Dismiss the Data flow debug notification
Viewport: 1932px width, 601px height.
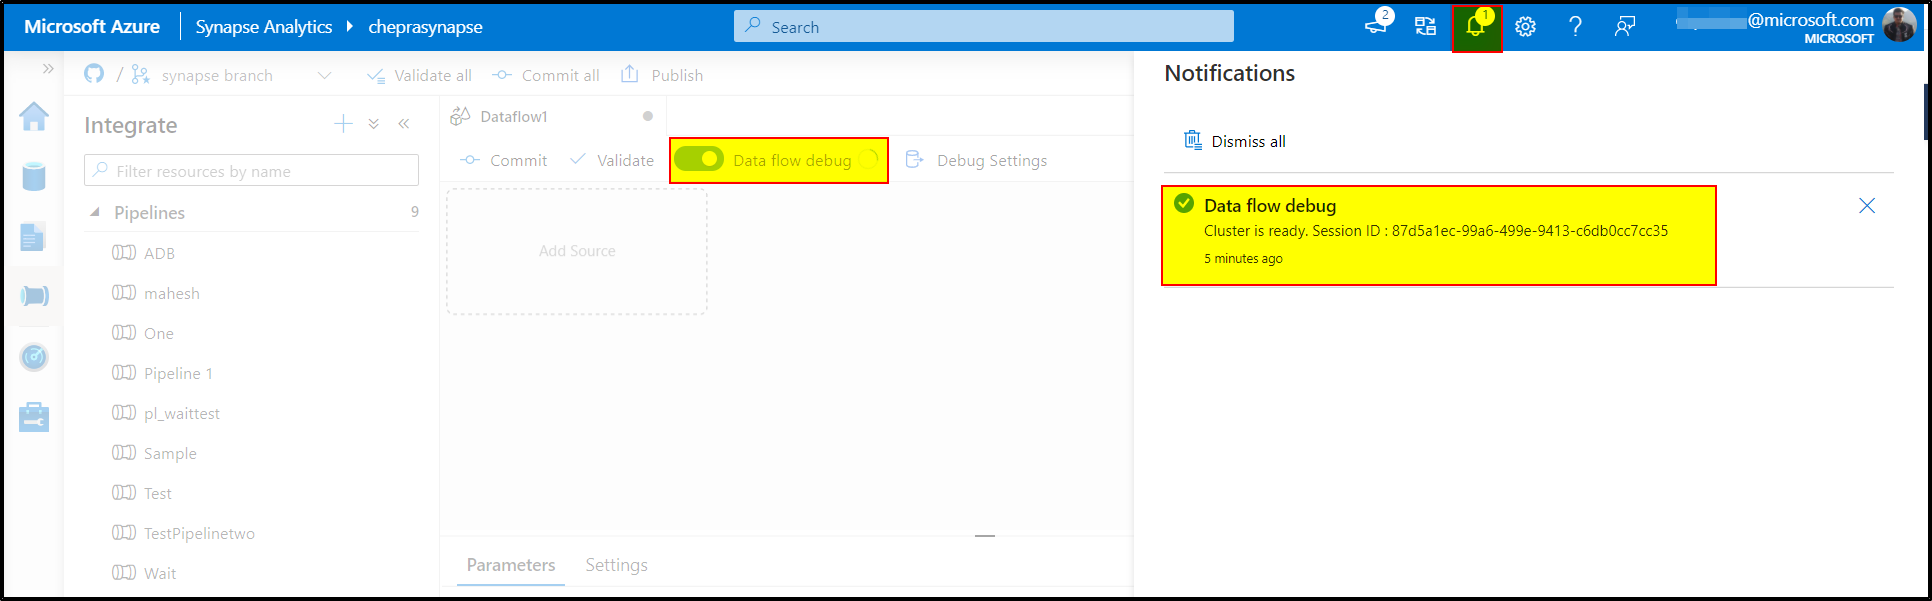pos(1867,205)
